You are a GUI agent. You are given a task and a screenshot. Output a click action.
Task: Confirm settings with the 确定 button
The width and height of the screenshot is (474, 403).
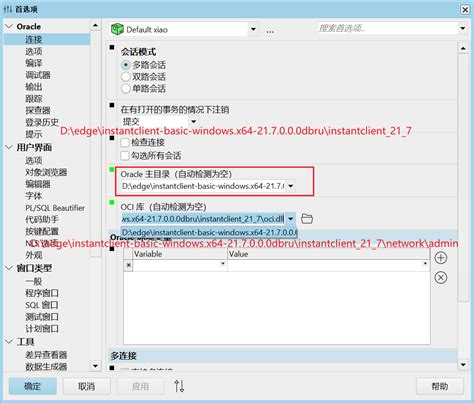click(33, 386)
